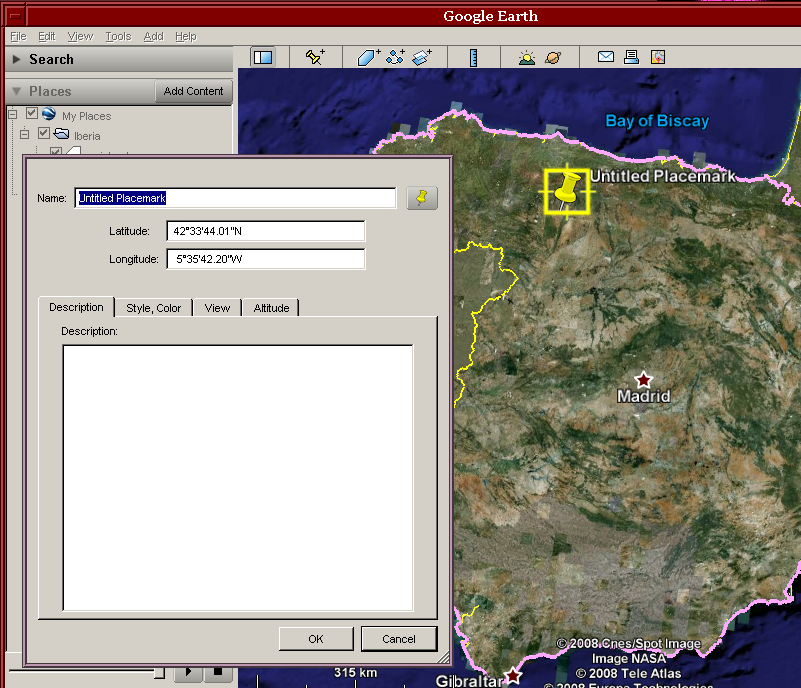Image resolution: width=801 pixels, height=688 pixels.
Task: Open the Ruler measuring tool
Action: [x=474, y=58]
